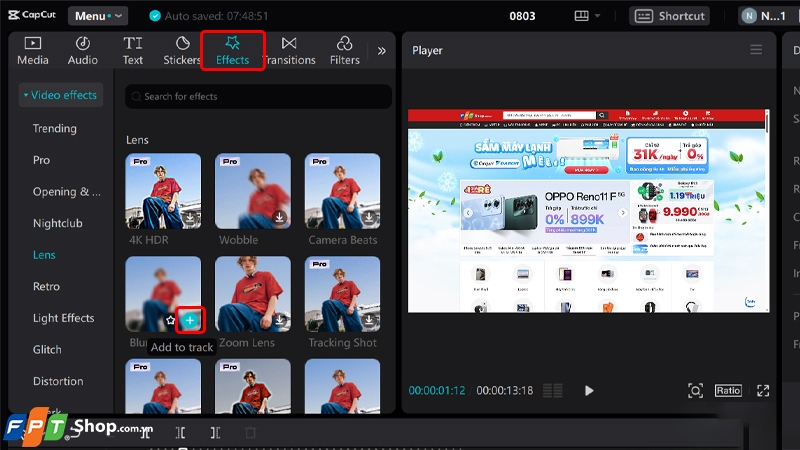Open the Audio tab
This screenshot has height=450, width=800.
click(83, 51)
